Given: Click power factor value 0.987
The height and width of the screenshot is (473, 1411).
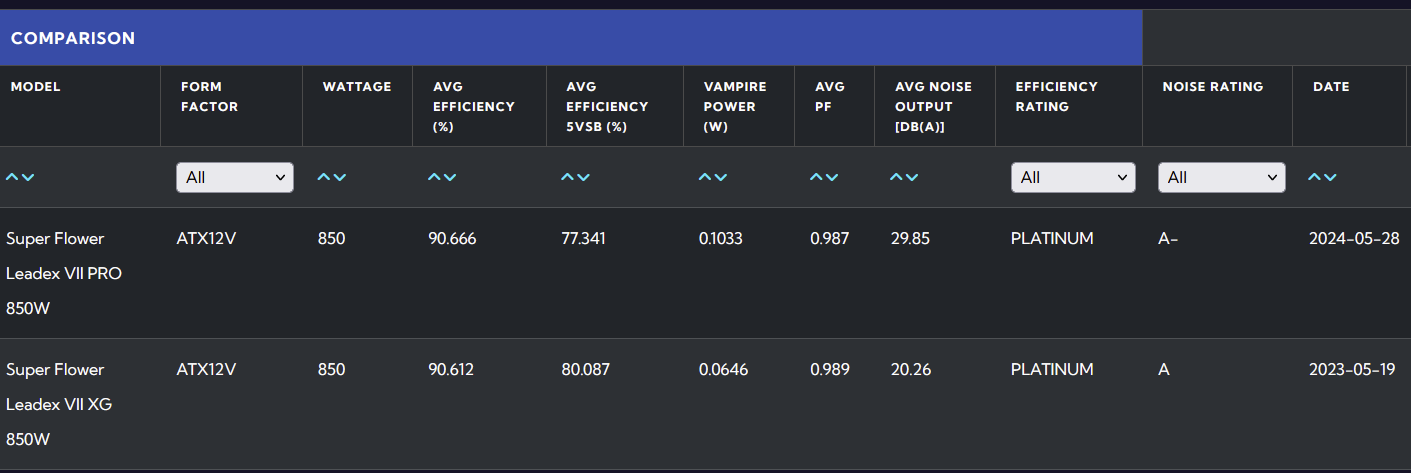Looking at the screenshot, I should point(829,238).
